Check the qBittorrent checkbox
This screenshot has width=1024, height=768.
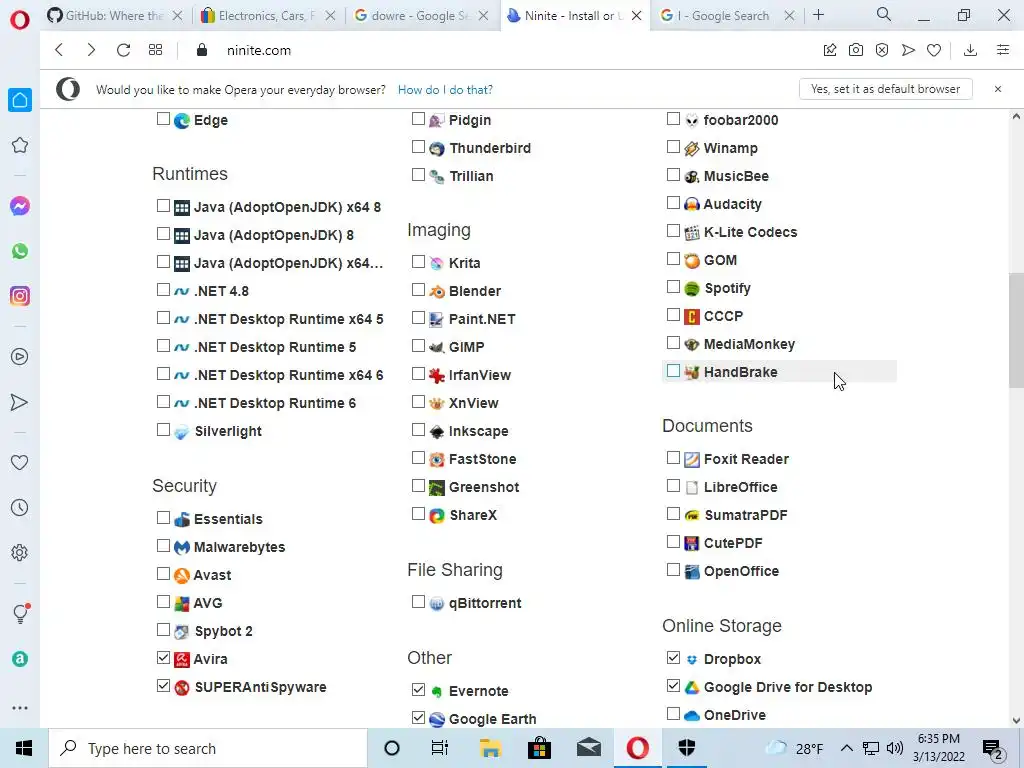click(x=419, y=601)
